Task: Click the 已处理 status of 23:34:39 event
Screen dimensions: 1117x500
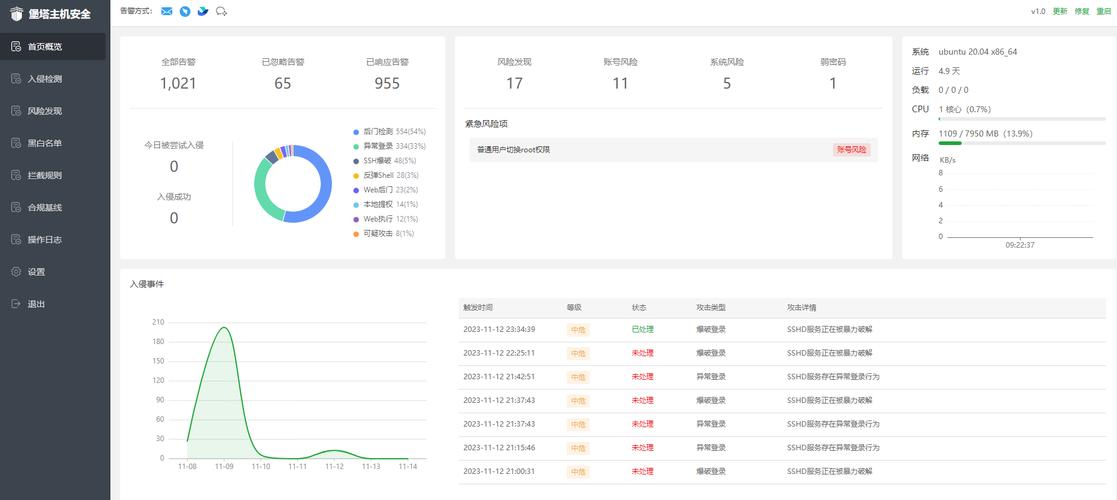Action: coord(643,330)
